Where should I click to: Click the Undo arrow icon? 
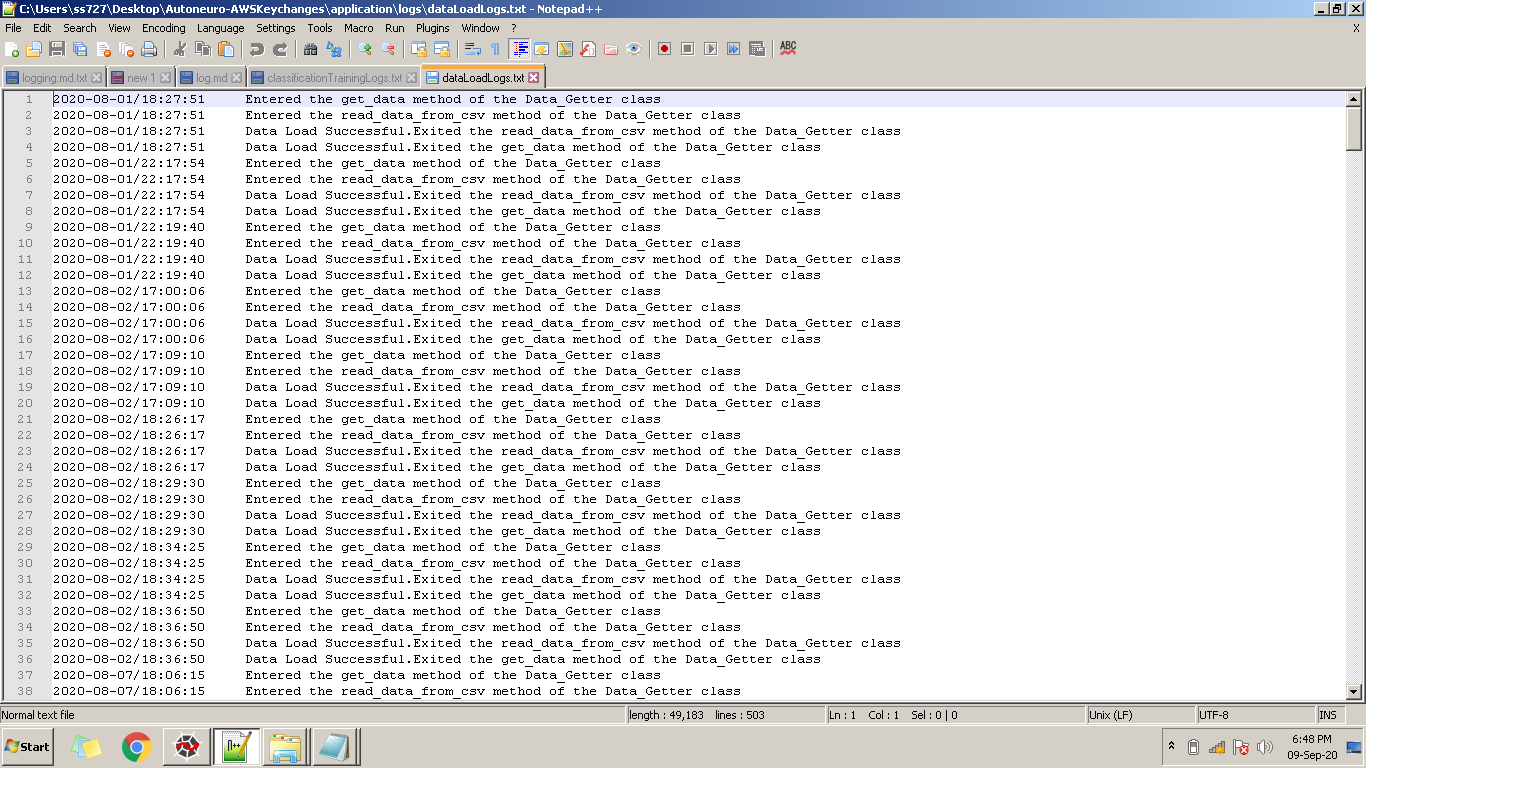point(257,48)
